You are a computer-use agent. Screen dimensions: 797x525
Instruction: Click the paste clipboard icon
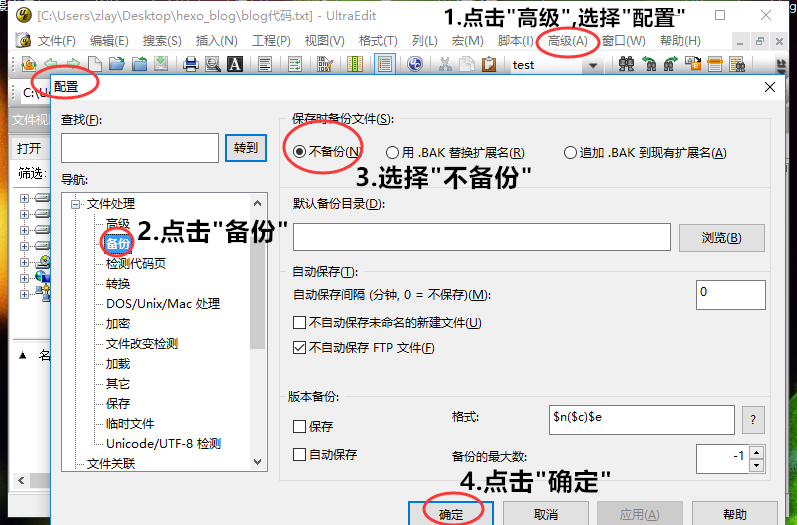point(488,64)
